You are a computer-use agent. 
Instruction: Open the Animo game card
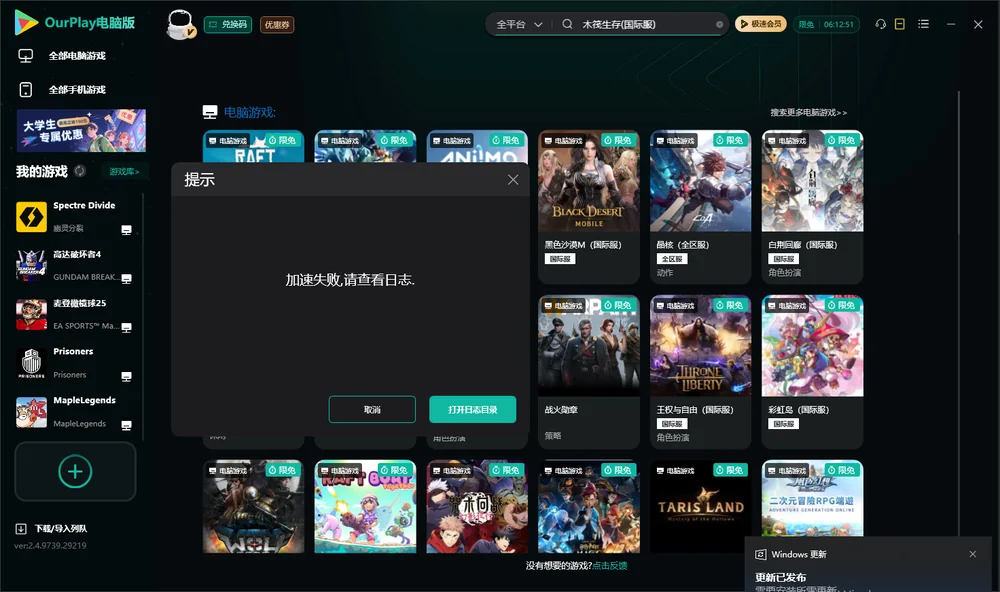tap(477, 147)
